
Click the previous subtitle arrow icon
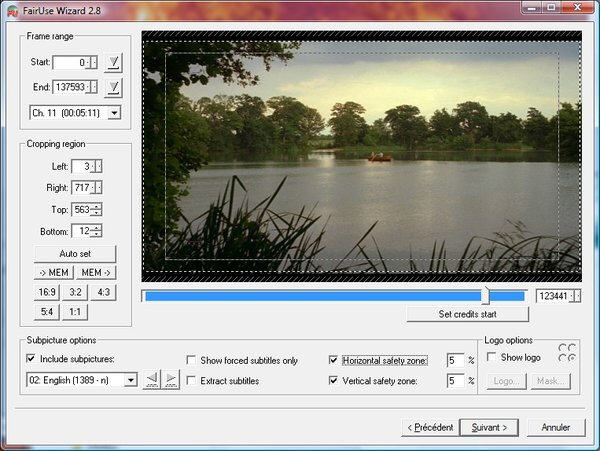152,380
